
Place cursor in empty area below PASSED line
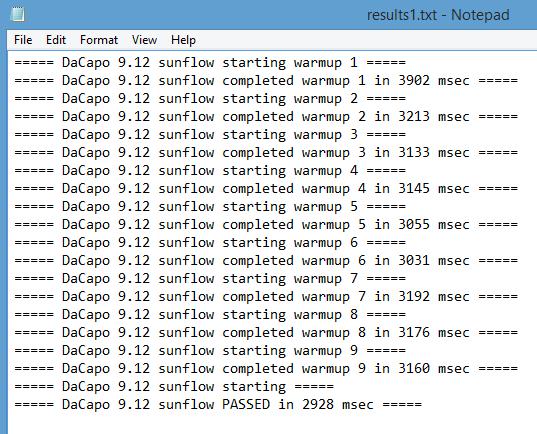[x=271, y=423]
